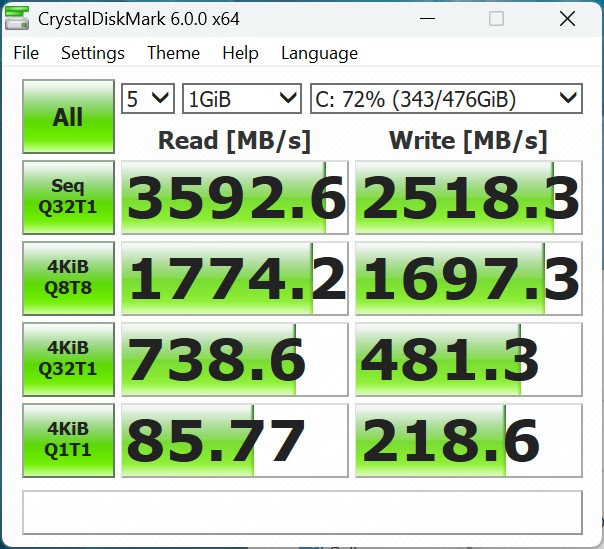Select the 4KiB Q32T1 read result 738.6
The image size is (604, 549).
coord(235,359)
